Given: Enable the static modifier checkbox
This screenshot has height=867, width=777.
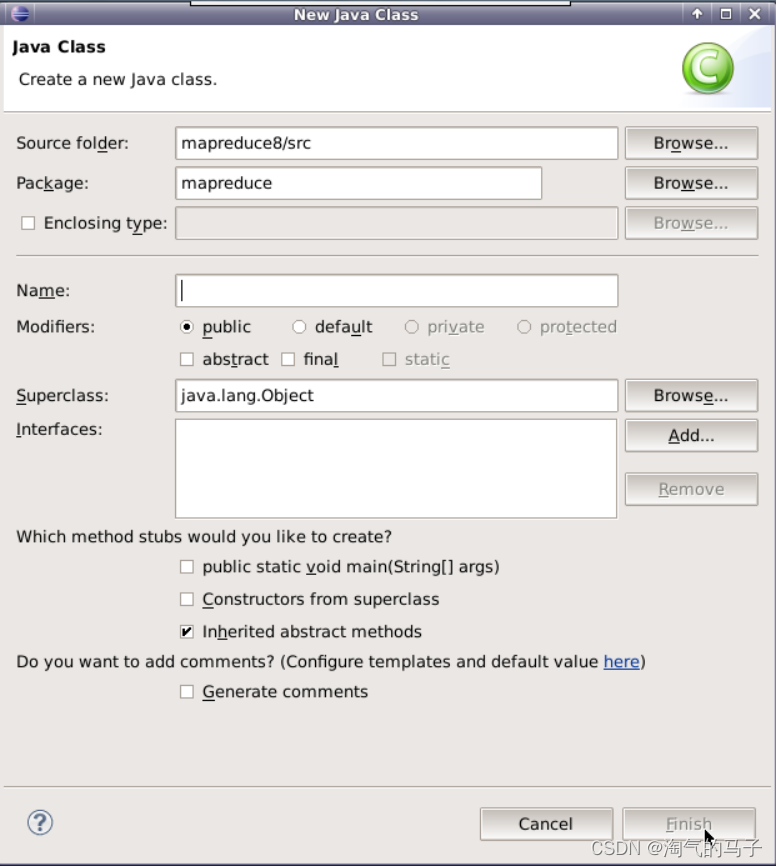Looking at the screenshot, I should point(389,359).
